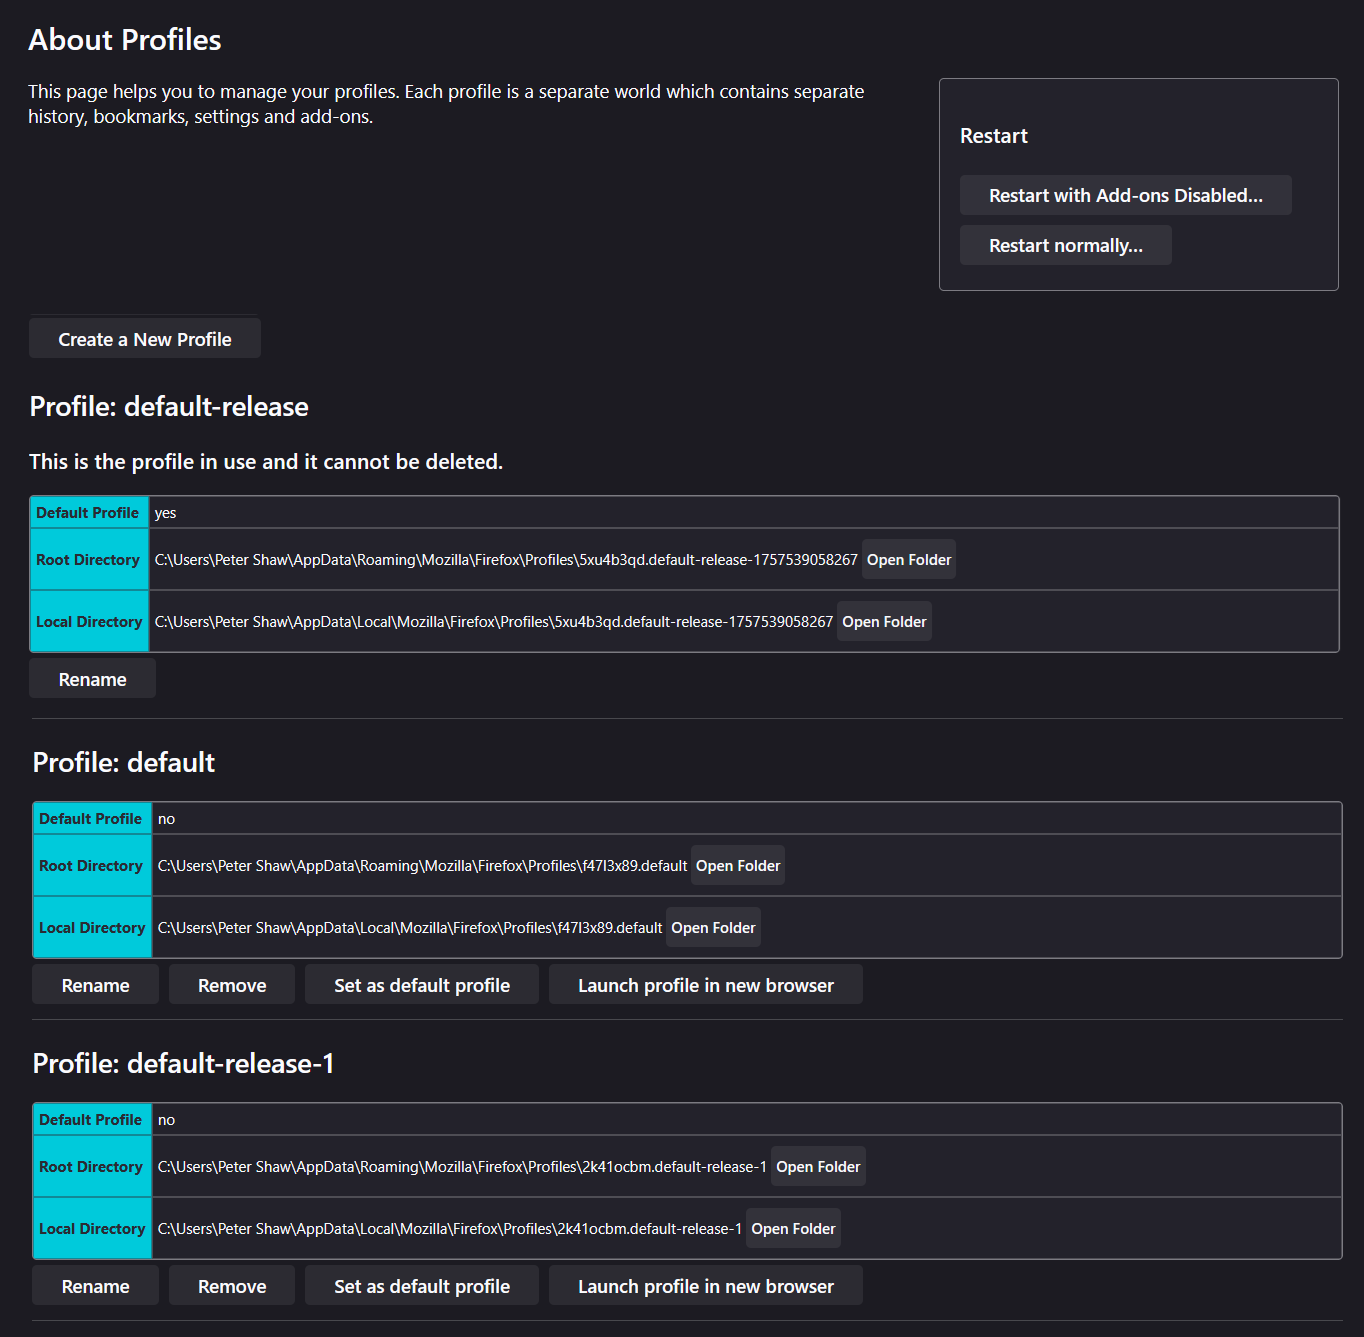The width and height of the screenshot is (1364, 1337).
Task: Remove the profile named default
Action: point(232,986)
